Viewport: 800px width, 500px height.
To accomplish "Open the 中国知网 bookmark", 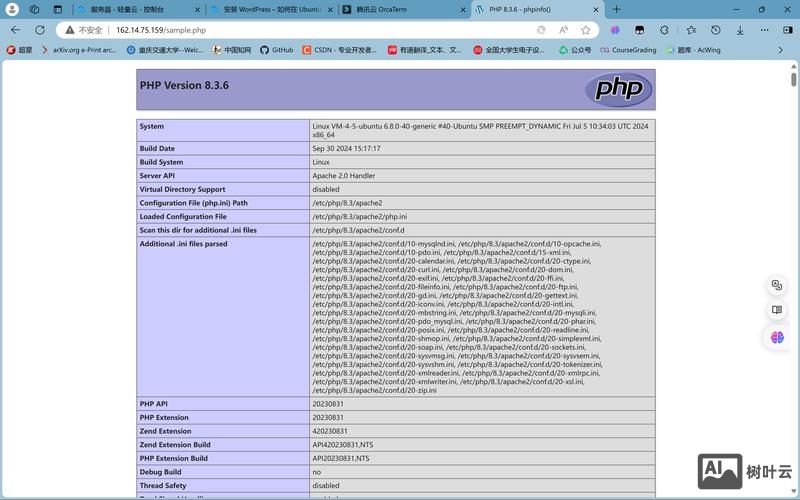I will click(231, 50).
